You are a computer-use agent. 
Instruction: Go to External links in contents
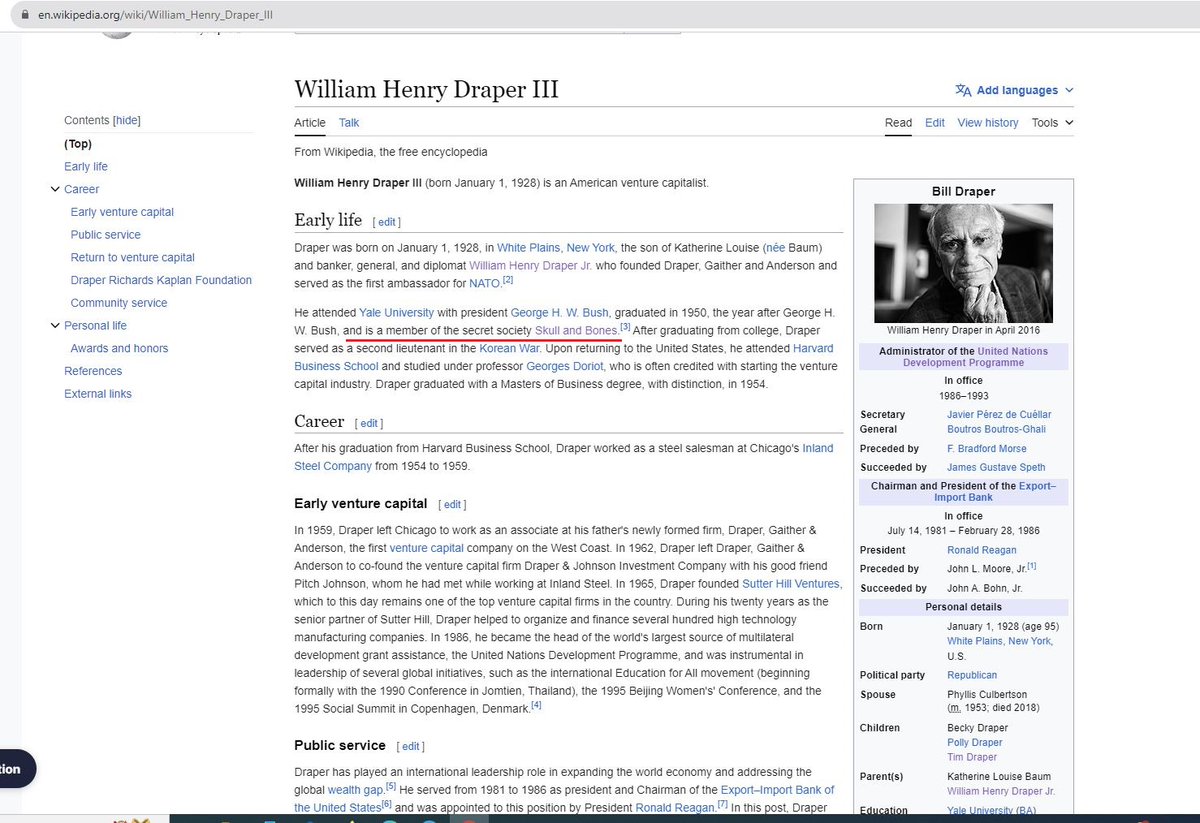click(x=98, y=394)
